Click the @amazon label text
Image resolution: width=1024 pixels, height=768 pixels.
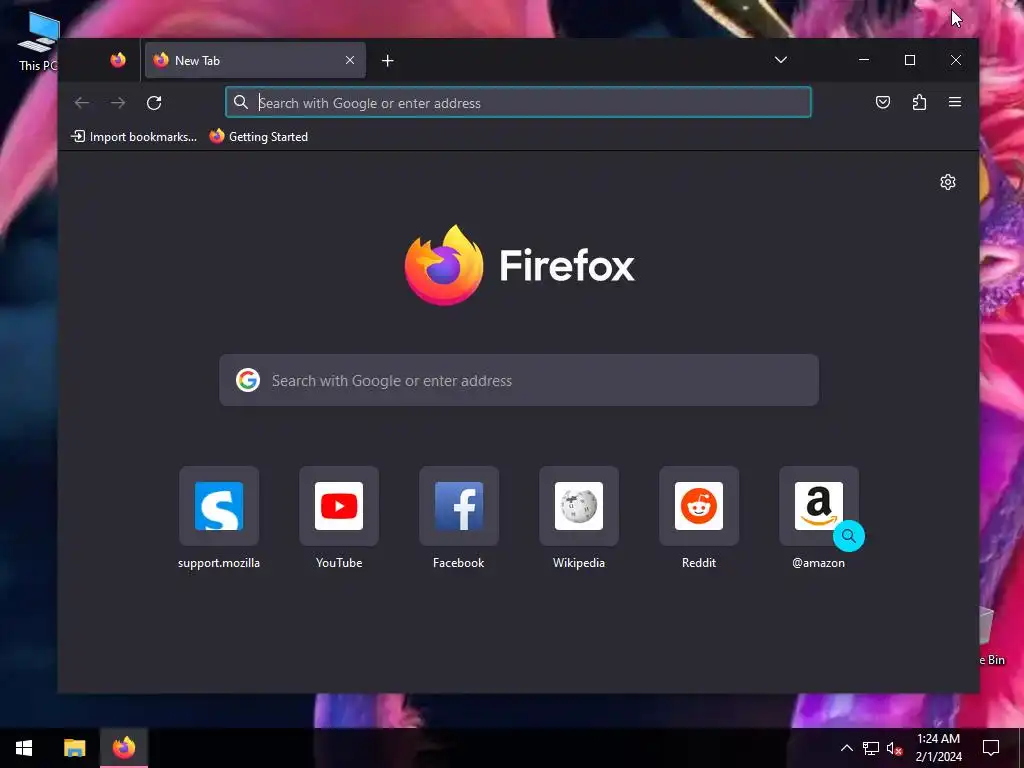[818, 563]
